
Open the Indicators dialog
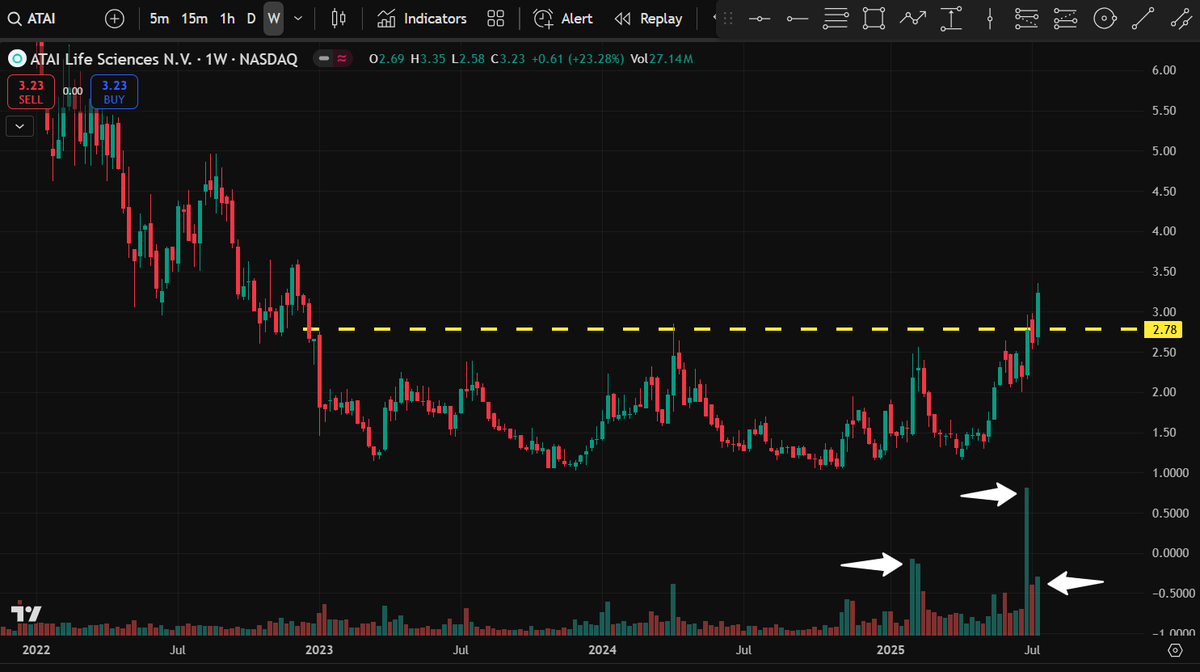pyautogui.click(x=422, y=18)
